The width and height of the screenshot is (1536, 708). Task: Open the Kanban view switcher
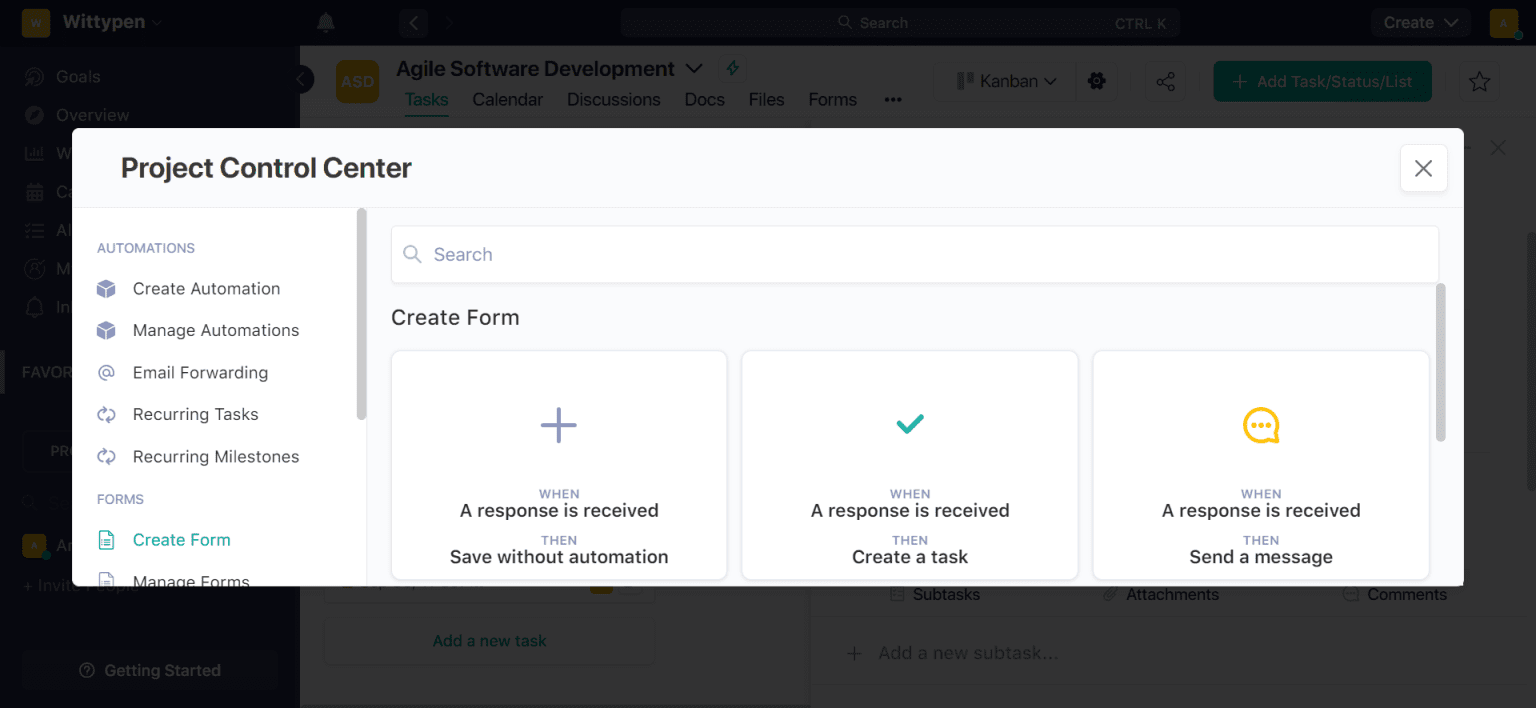pos(1004,81)
